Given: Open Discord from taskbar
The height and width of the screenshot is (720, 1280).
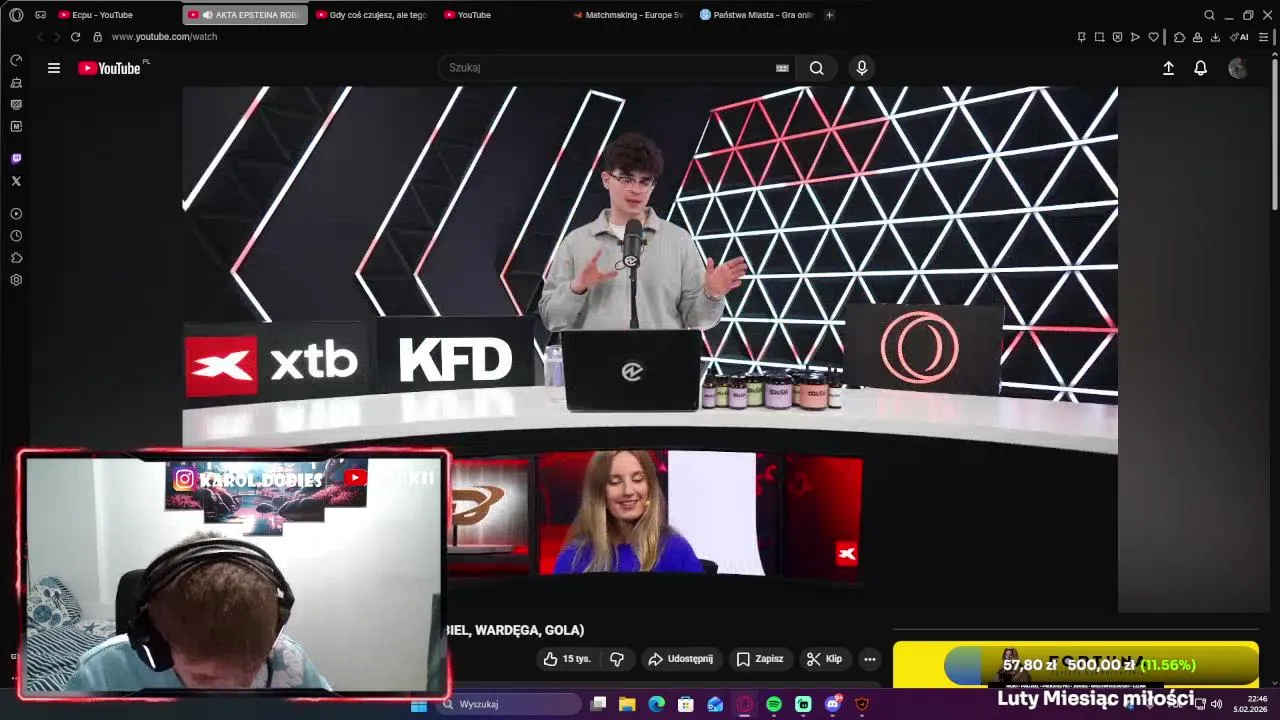Looking at the screenshot, I should 833,704.
